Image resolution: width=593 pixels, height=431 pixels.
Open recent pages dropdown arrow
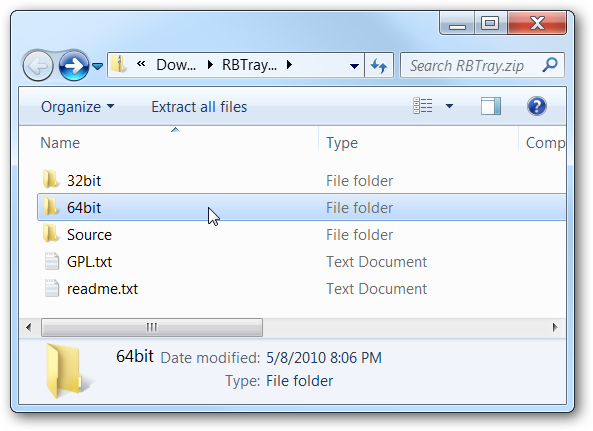98,67
